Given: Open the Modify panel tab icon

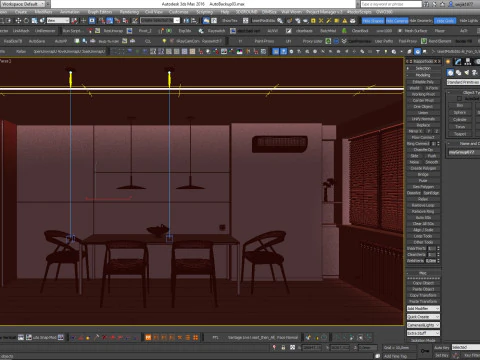Looking at the screenshot, I should point(458,62).
